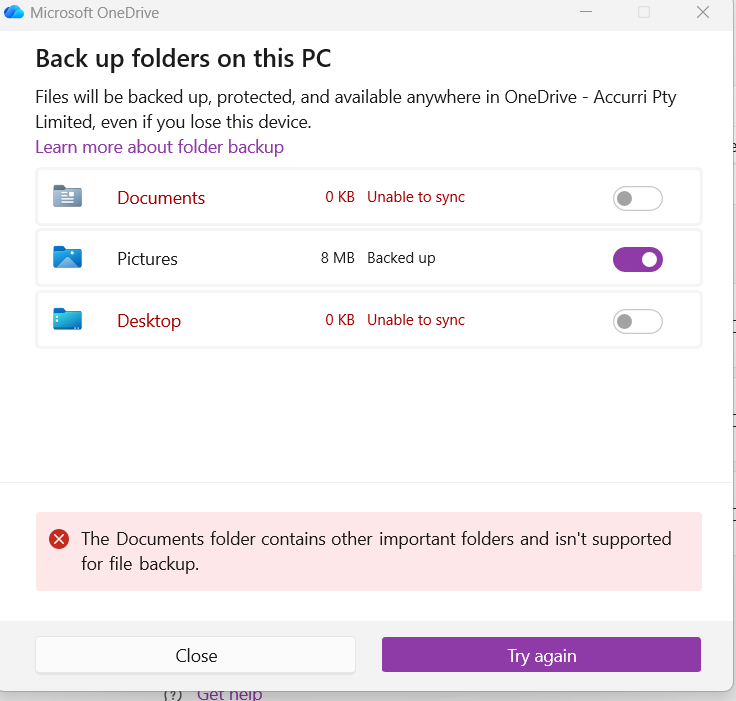Select the Desktop folder name

point(149,321)
